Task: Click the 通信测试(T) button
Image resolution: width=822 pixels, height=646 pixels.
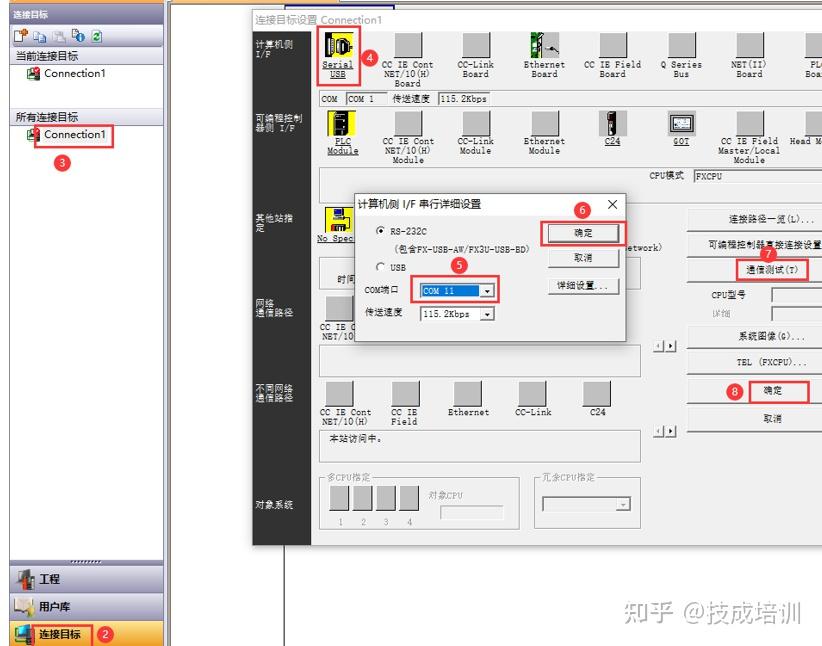Action: (772, 270)
